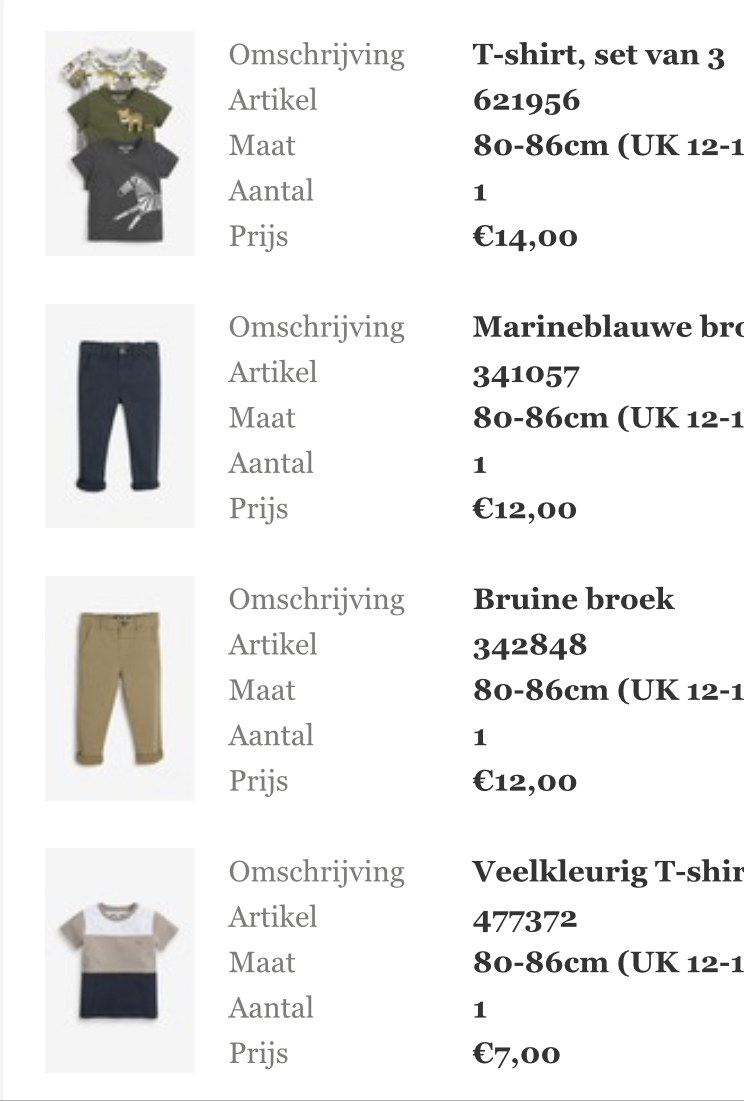
Task: Select the 'Veelkleurig T-shirt' product title
Action: 608,872
